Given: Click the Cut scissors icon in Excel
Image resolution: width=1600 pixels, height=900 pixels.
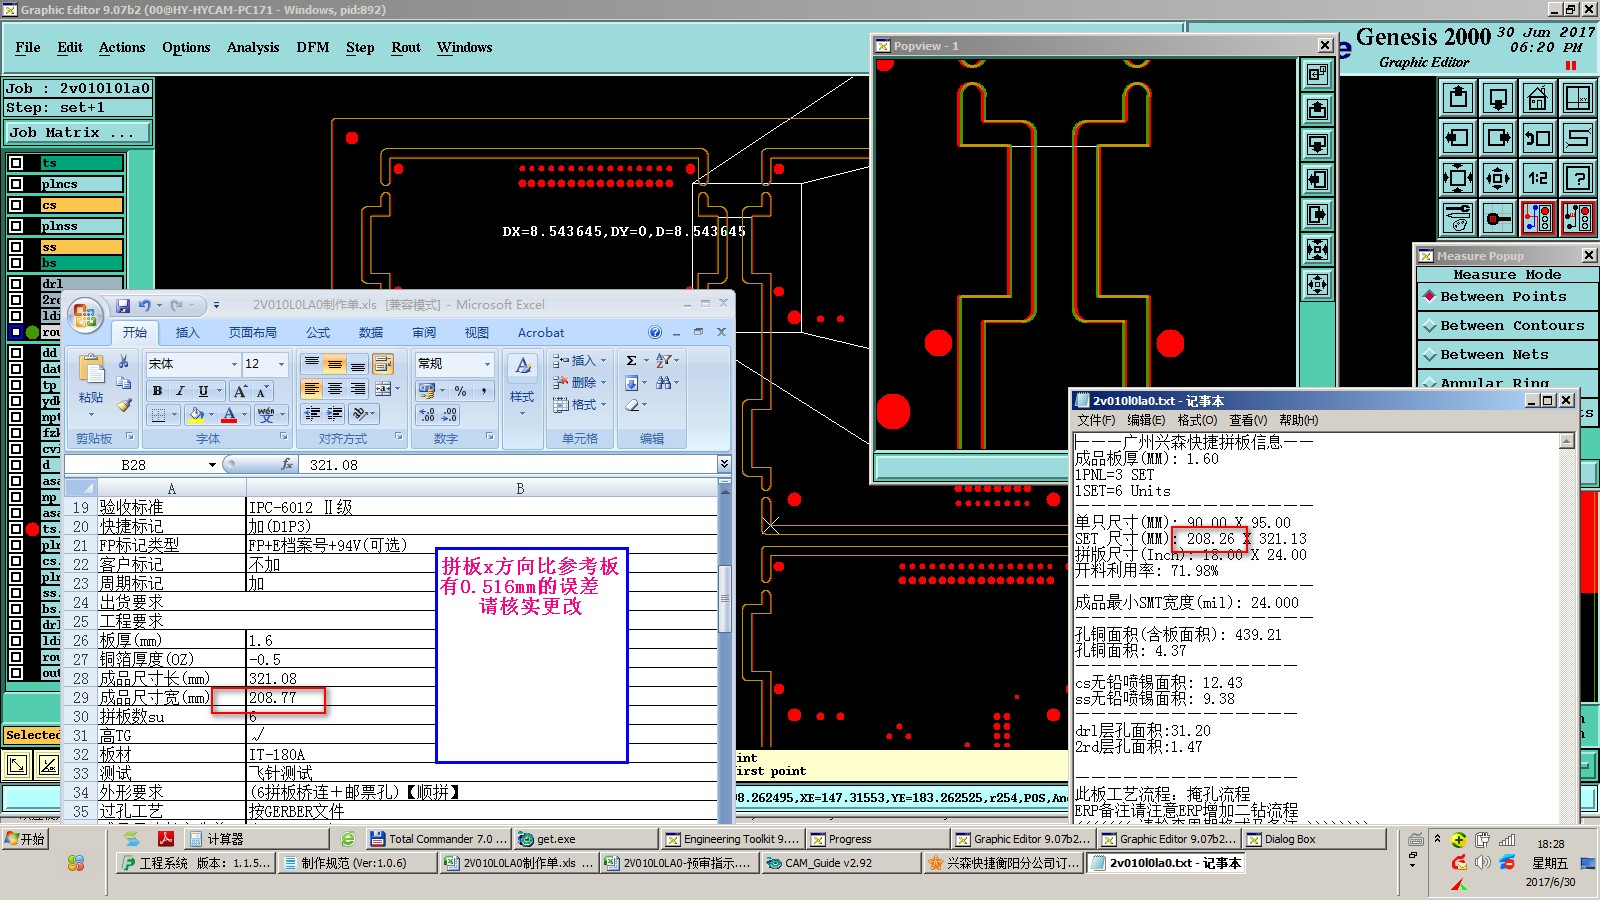Looking at the screenshot, I should coord(124,362).
